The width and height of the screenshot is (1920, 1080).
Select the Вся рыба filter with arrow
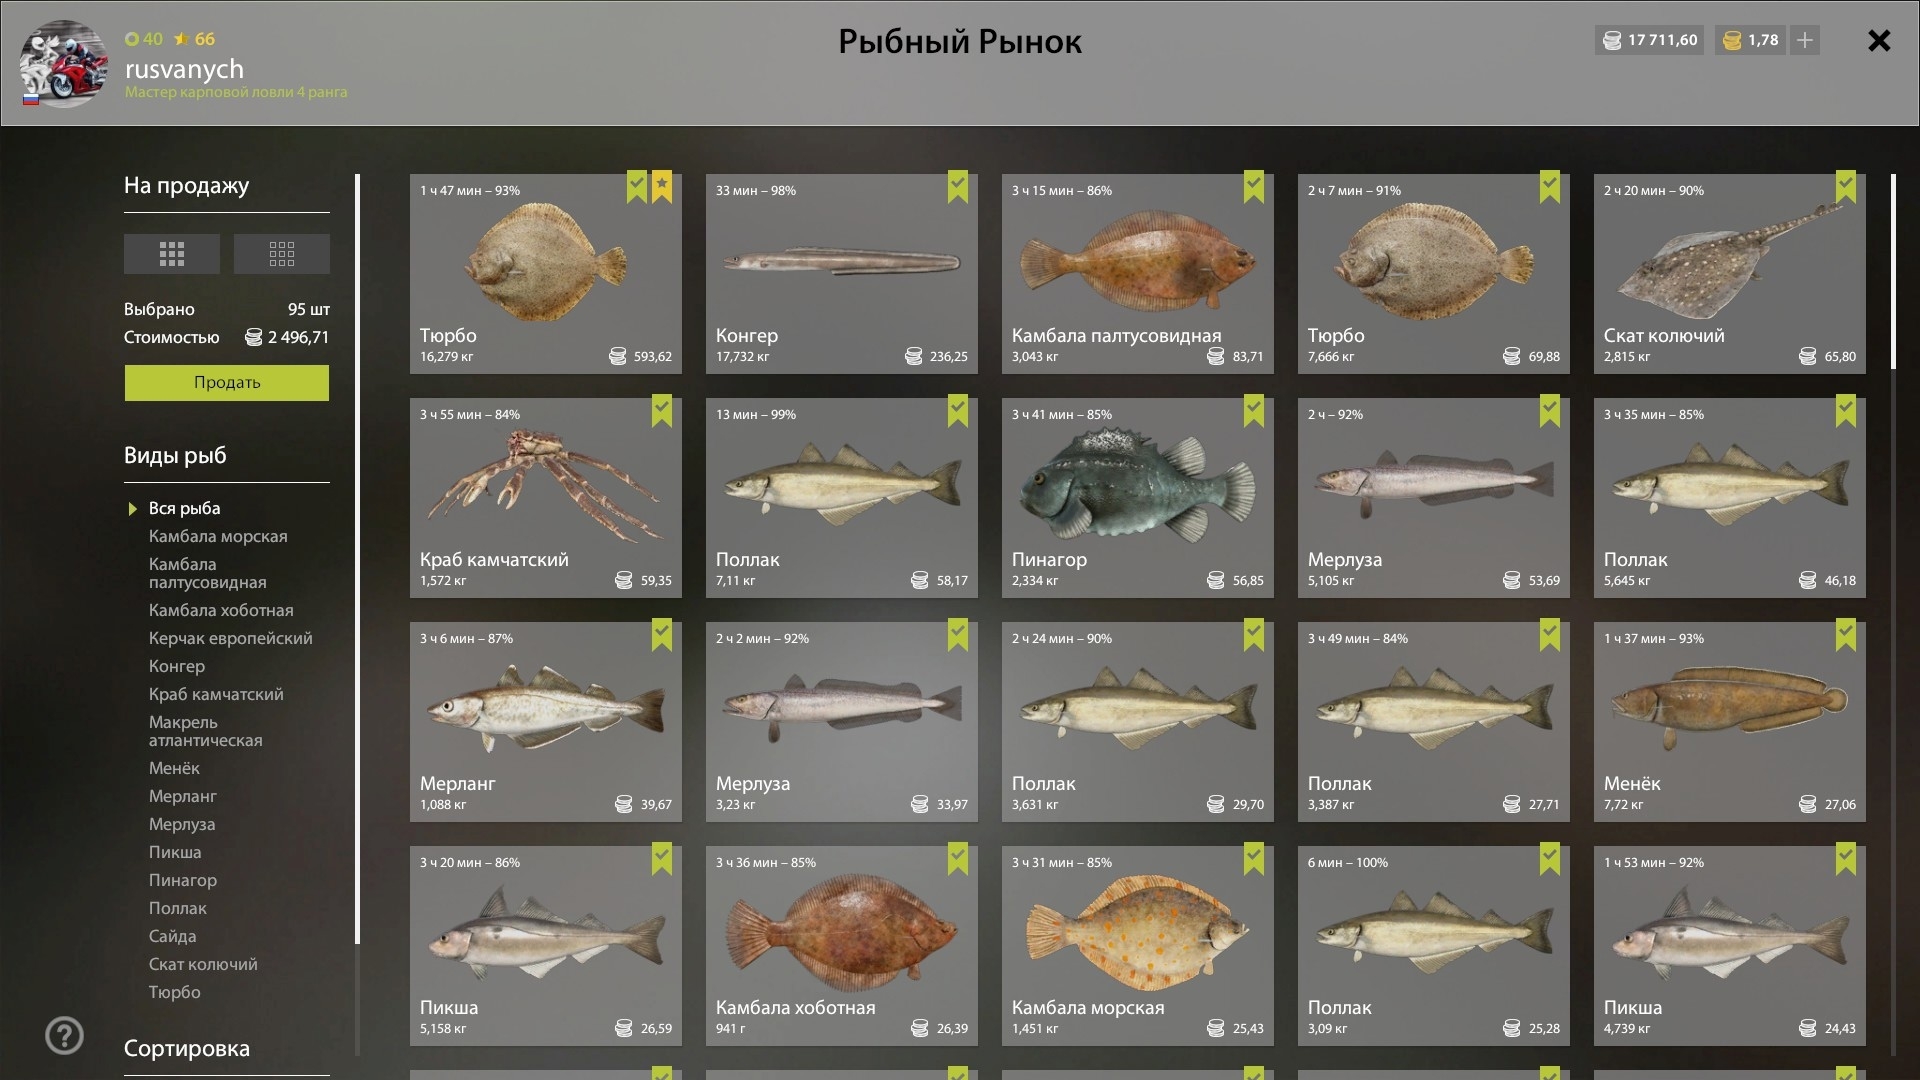click(x=184, y=509)
